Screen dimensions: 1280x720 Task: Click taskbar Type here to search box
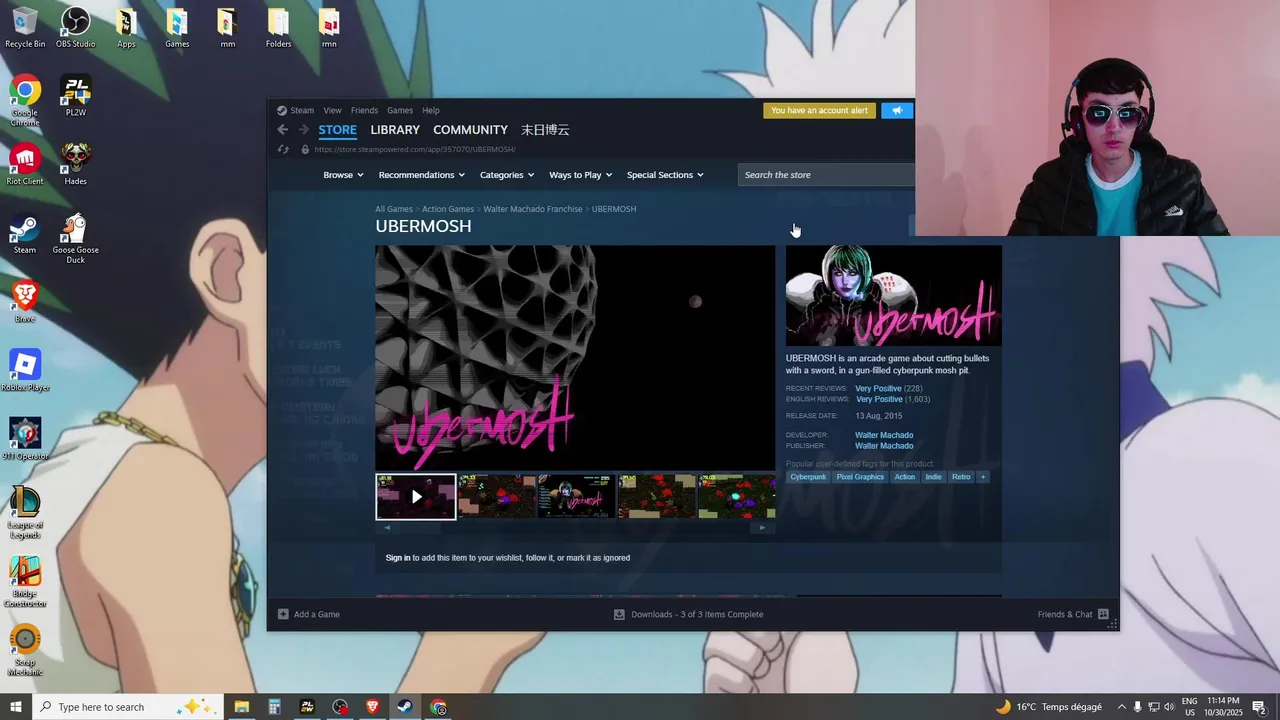coord(127,707)
